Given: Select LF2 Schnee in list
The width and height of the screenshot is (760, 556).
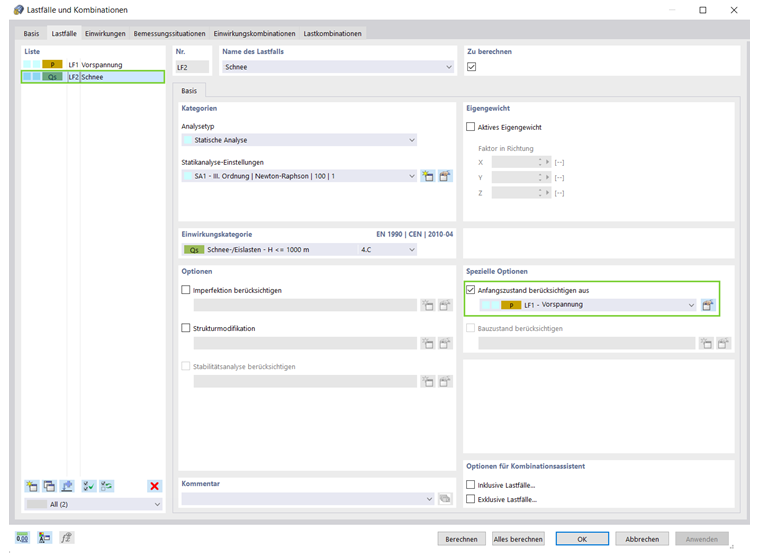Looking at the screenshot, I should (93, 77).
